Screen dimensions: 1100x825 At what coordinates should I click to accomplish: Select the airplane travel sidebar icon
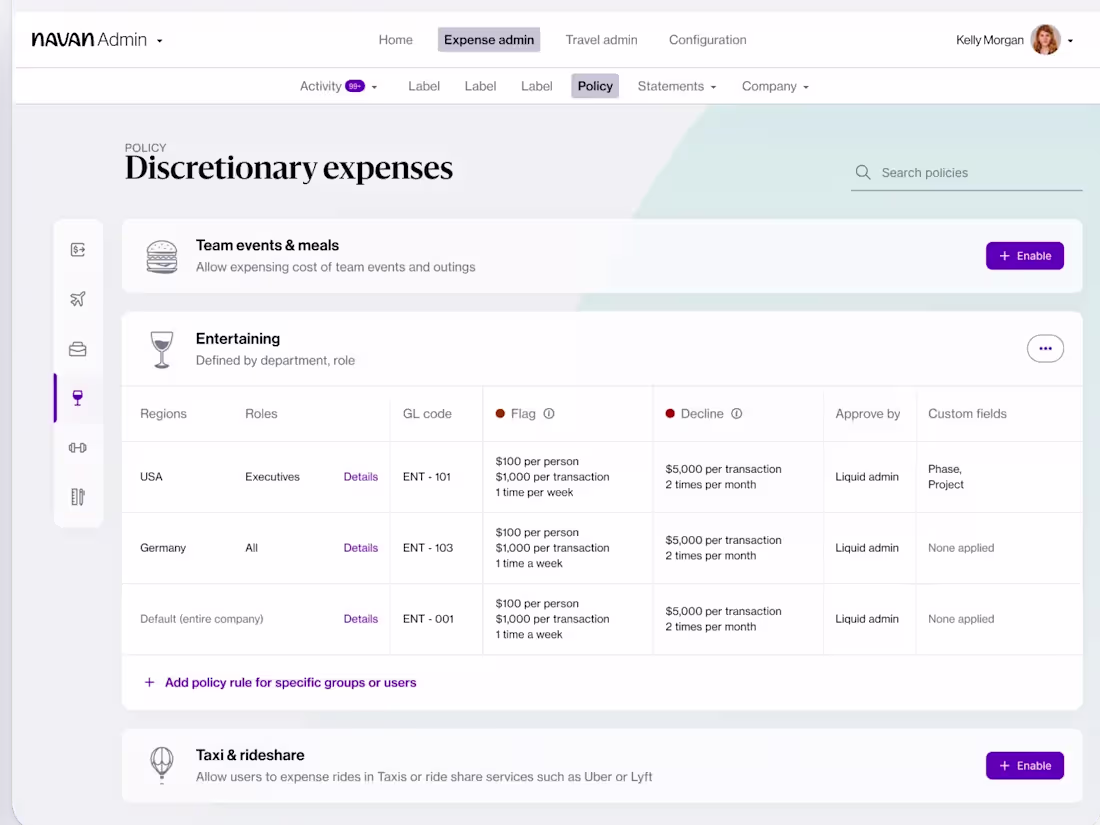click(78, 299)
